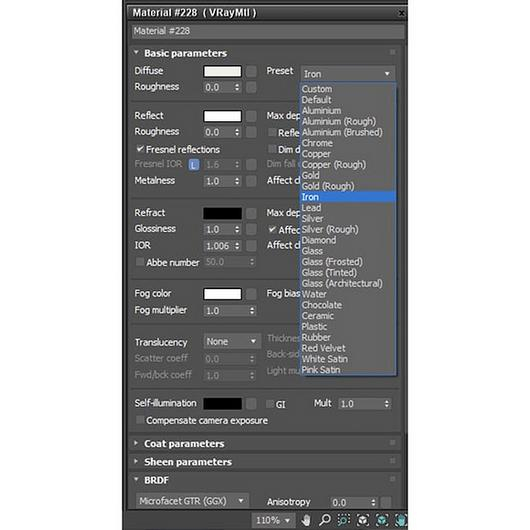Select the Diamond preset
530x530 pixels.
(348, 240)
